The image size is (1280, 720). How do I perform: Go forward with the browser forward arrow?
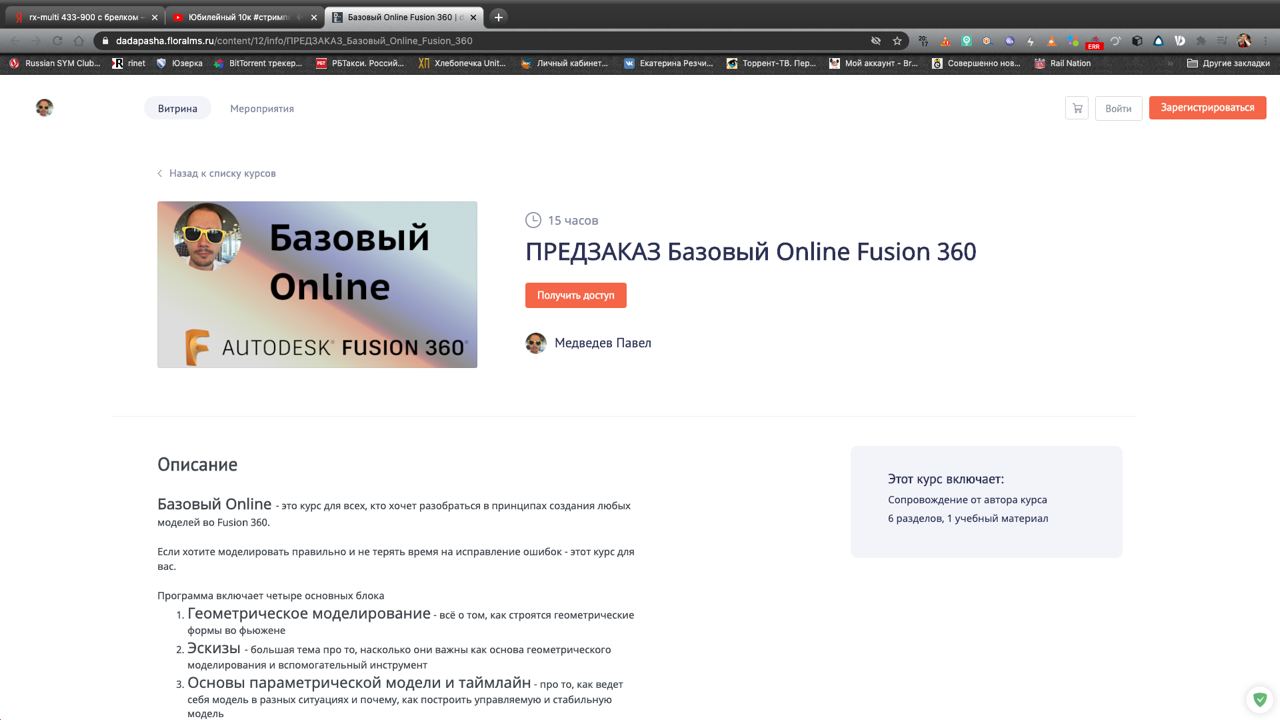pyautogui.click(x=36, y=41)
